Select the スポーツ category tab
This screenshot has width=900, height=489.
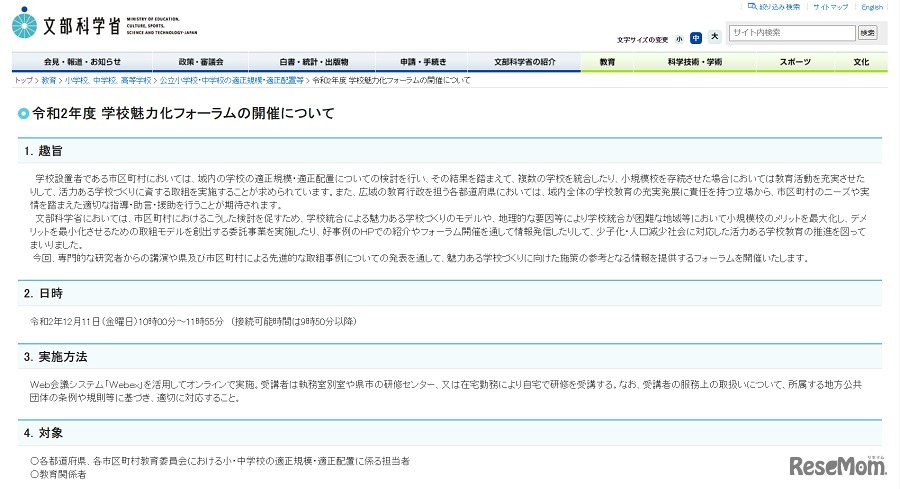pyautogui.click(x=795, y=61)
